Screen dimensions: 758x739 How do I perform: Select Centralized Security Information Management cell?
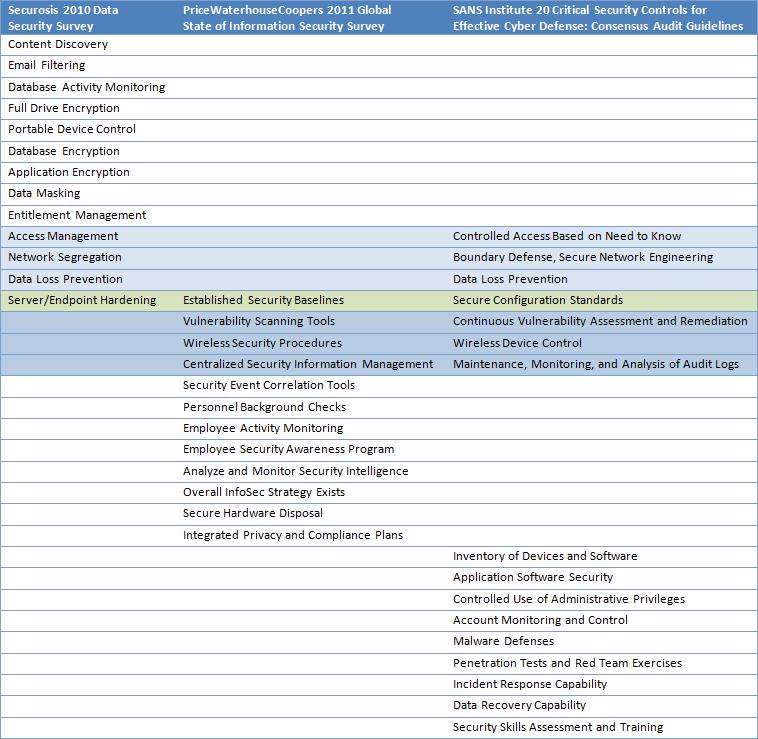[x=308, y=364]
